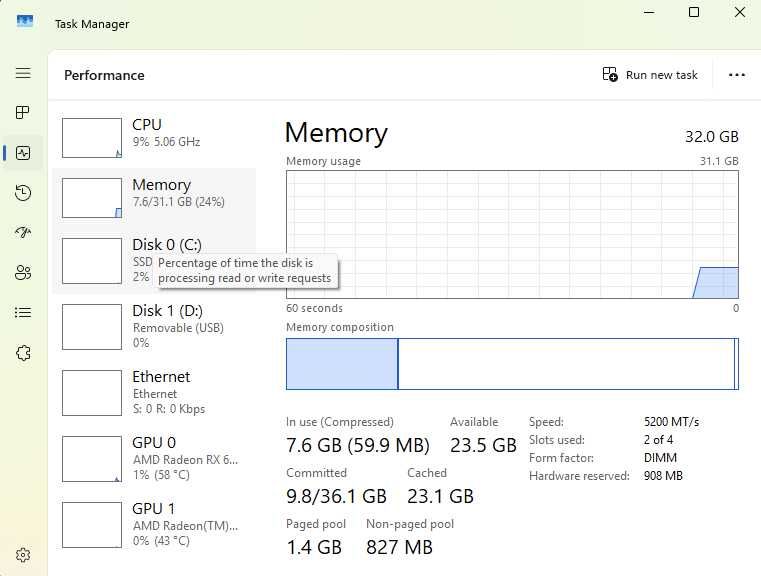This screenshot has height=576, width=761.
Task: Open the Services puzzle icon
Action: [23, 353]
